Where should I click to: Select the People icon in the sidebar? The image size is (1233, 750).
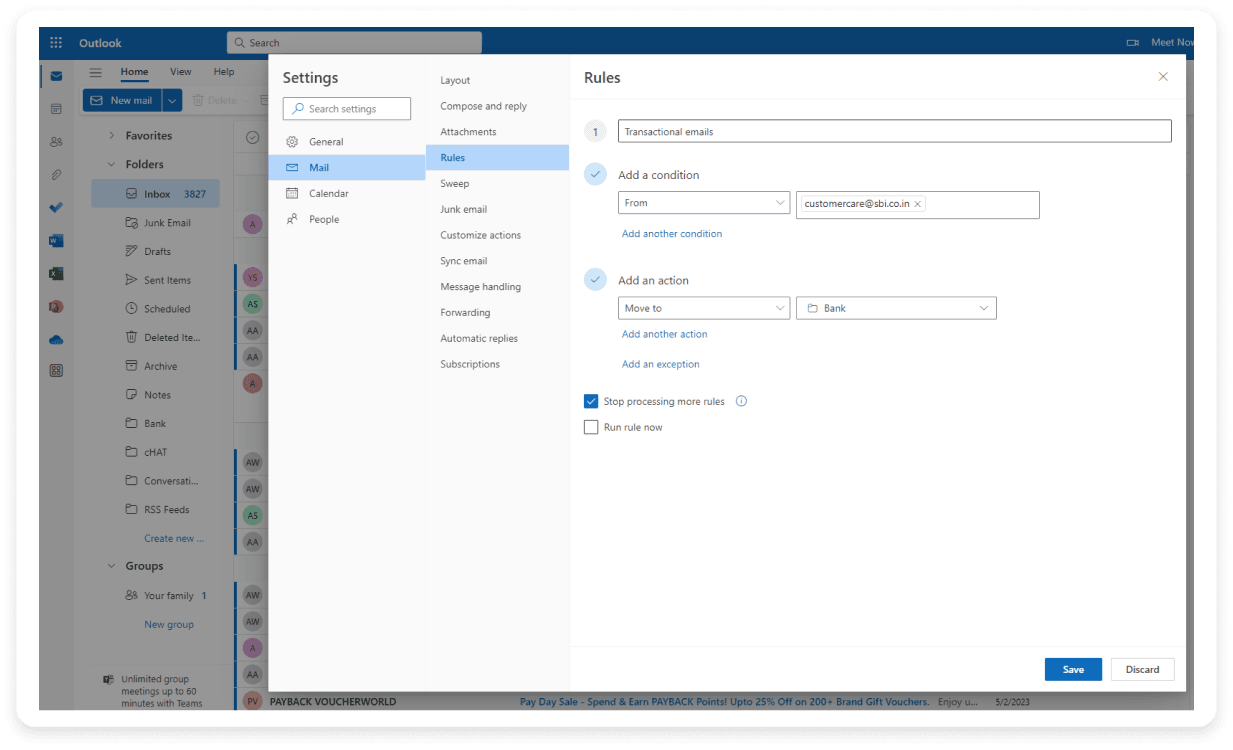(55, 141)
